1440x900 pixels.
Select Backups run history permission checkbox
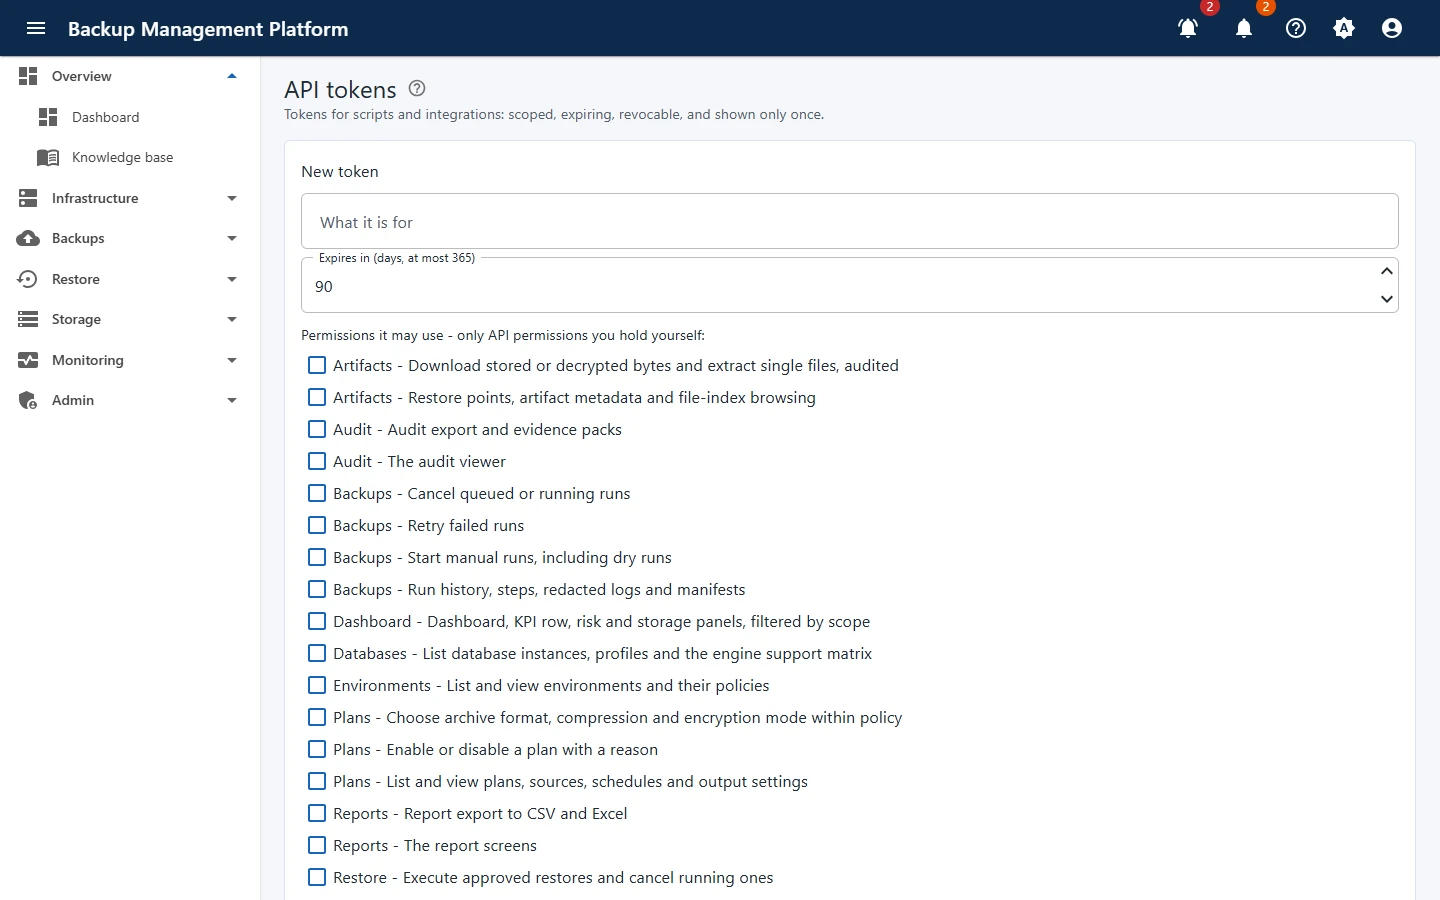pos(317,589)
